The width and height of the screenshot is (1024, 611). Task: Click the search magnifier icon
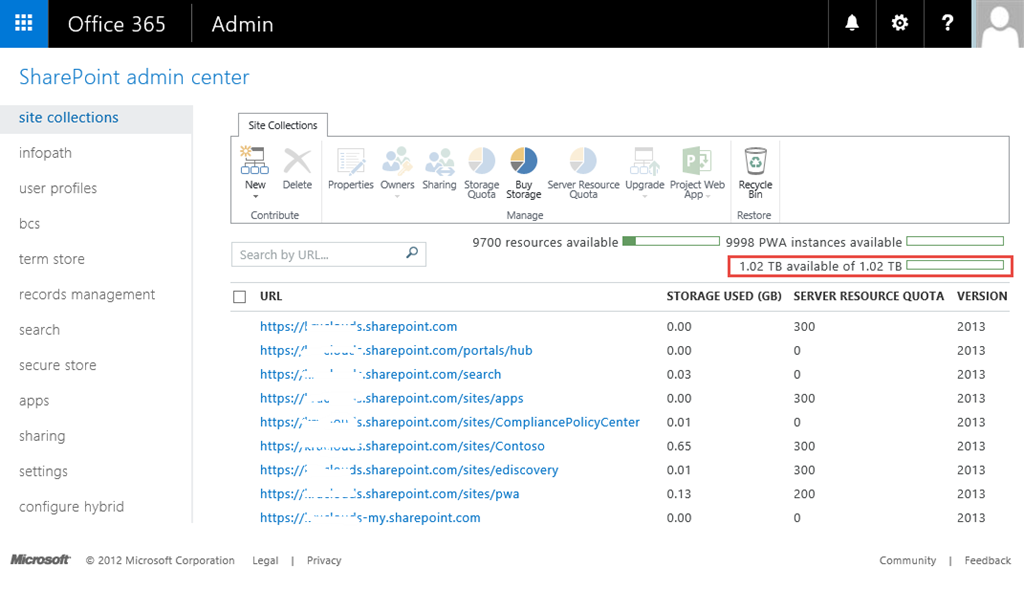pos(412,253)
